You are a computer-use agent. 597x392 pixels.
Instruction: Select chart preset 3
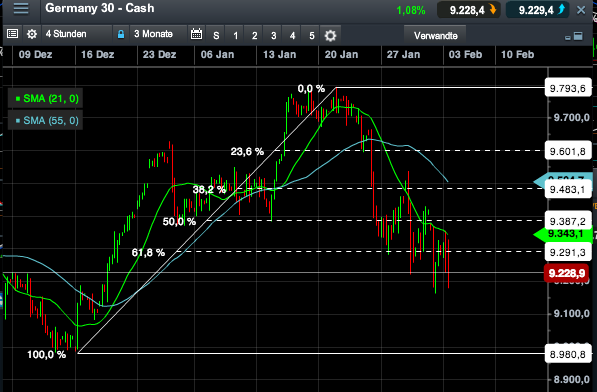tap(273, 35)
